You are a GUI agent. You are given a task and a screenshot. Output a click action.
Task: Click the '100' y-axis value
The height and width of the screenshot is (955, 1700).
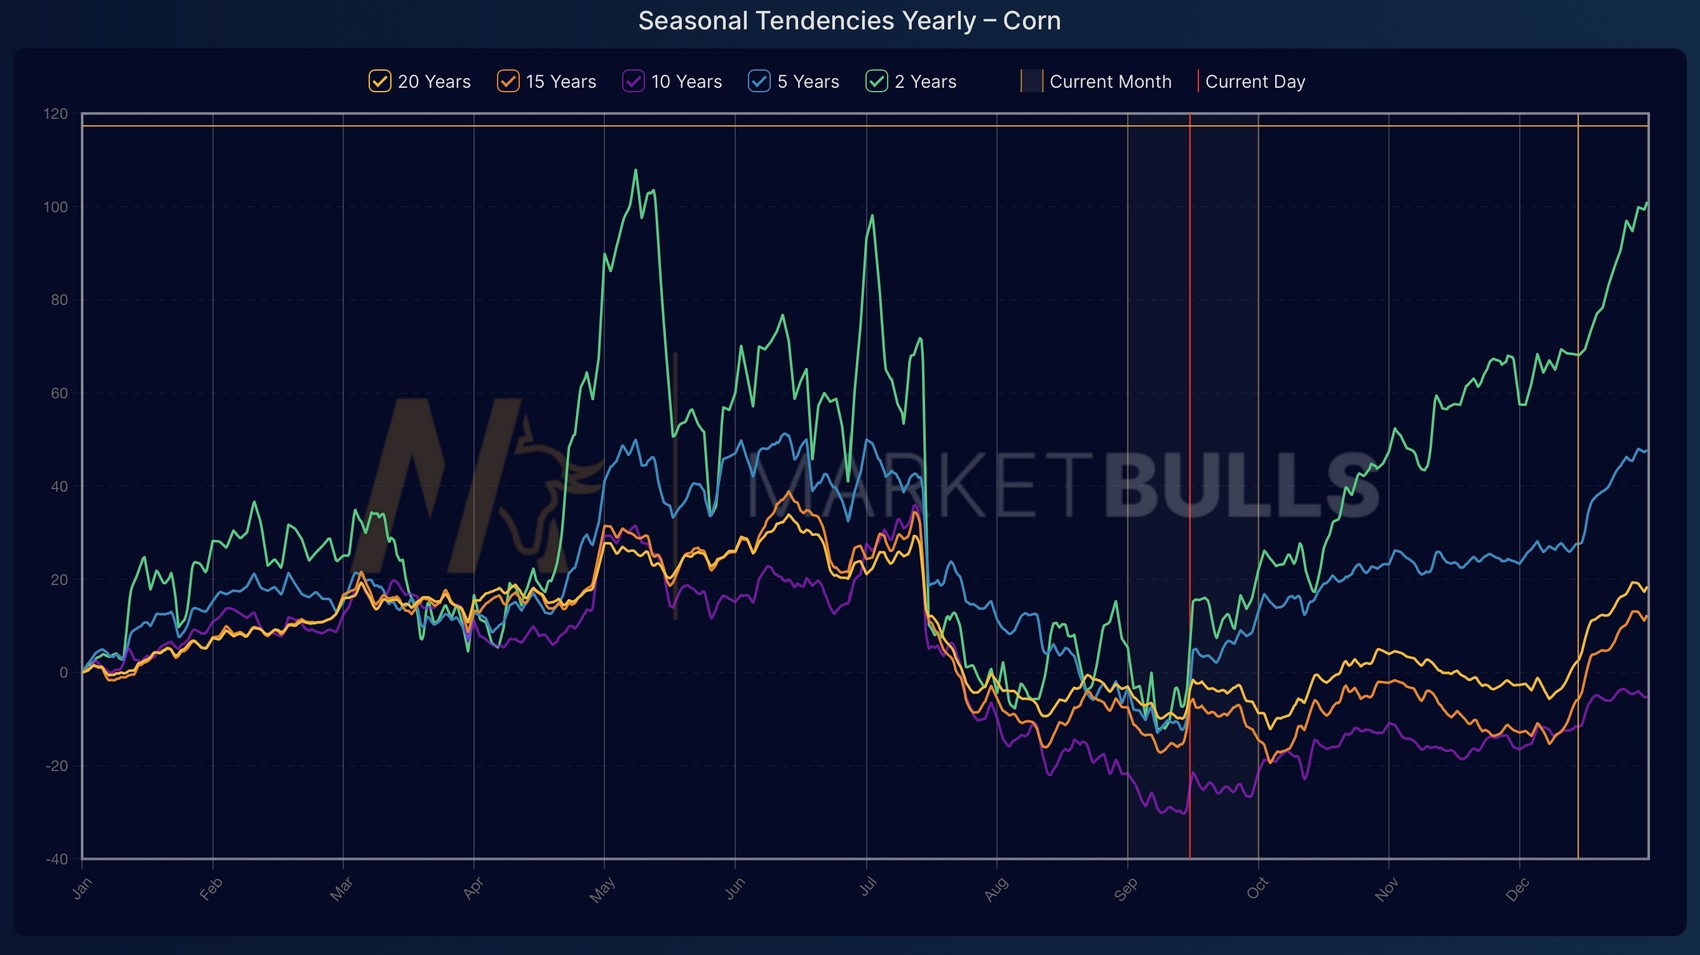[x=56, y=207]
